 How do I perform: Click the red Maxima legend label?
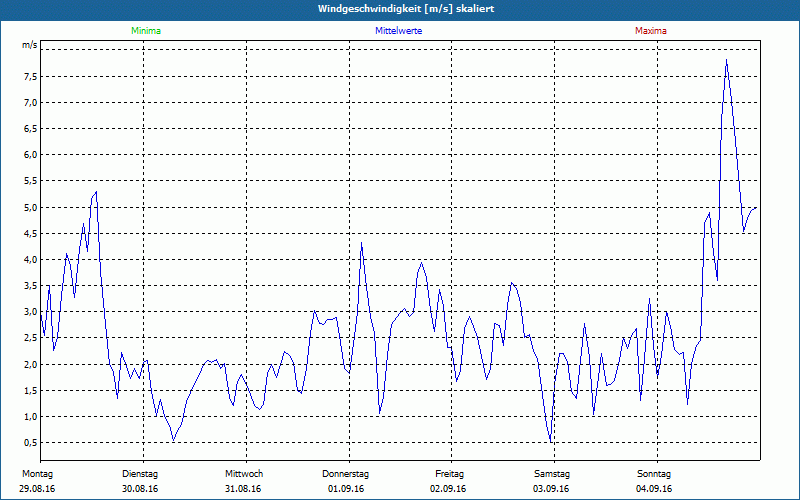(651, 31)
